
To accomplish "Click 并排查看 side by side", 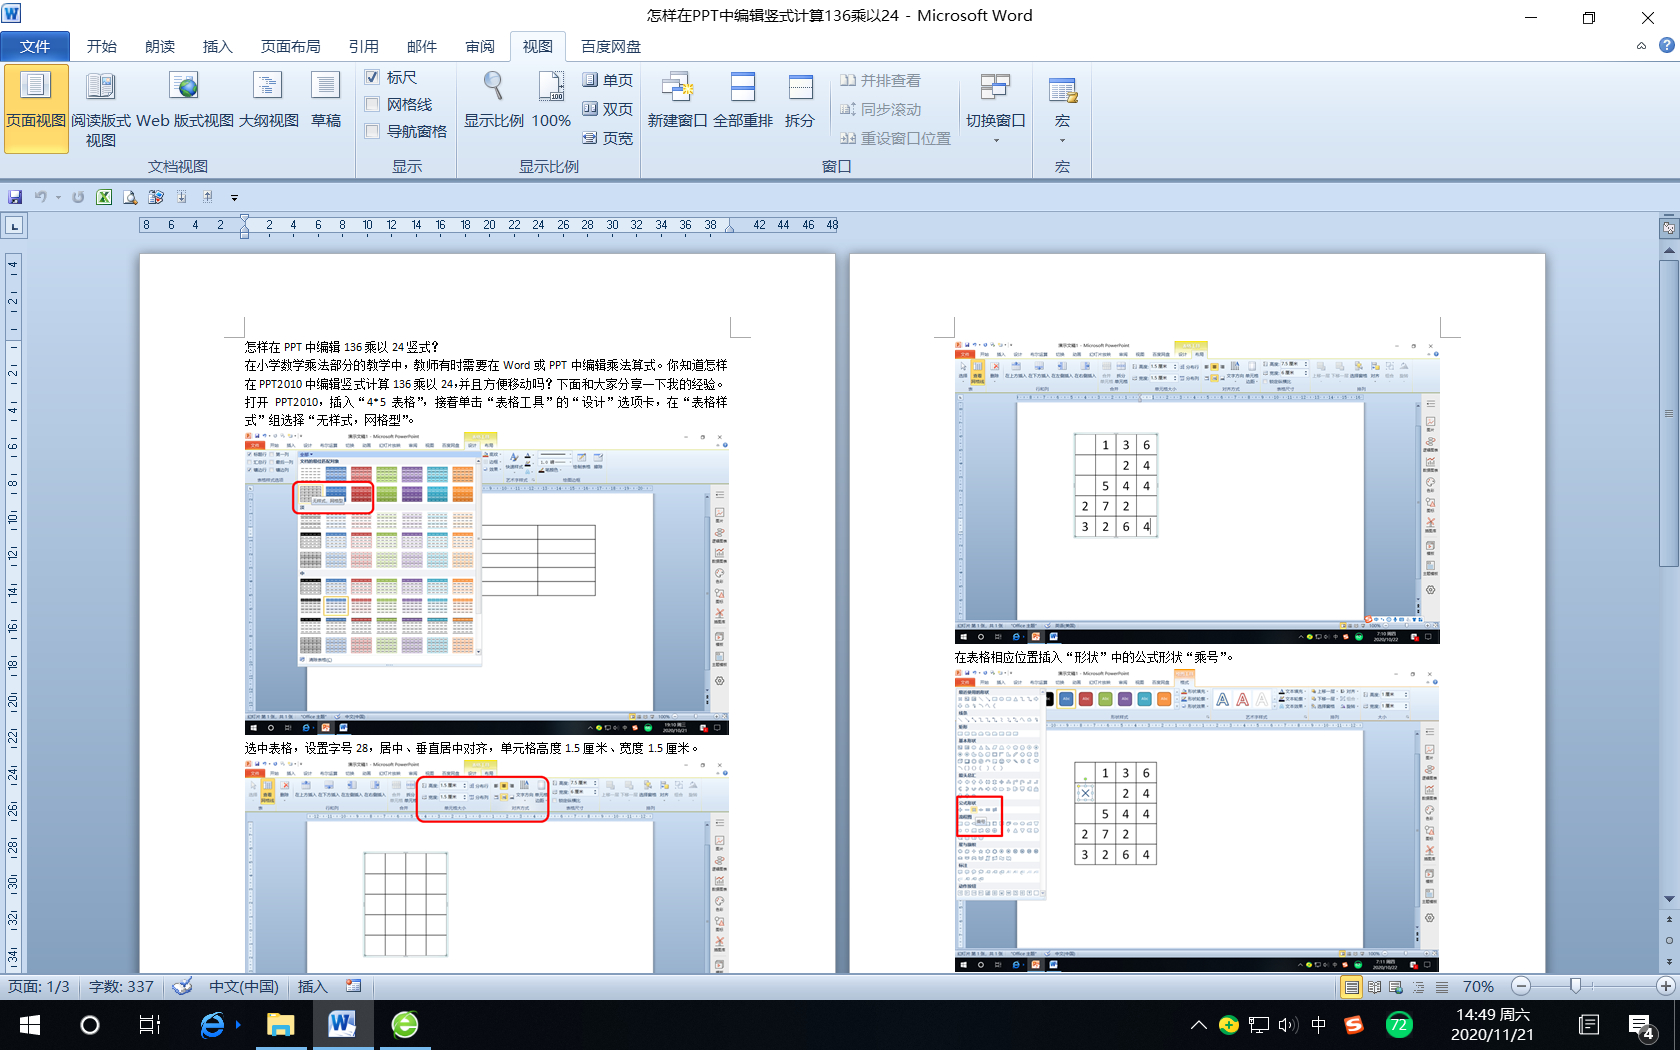I will point(880,81).
